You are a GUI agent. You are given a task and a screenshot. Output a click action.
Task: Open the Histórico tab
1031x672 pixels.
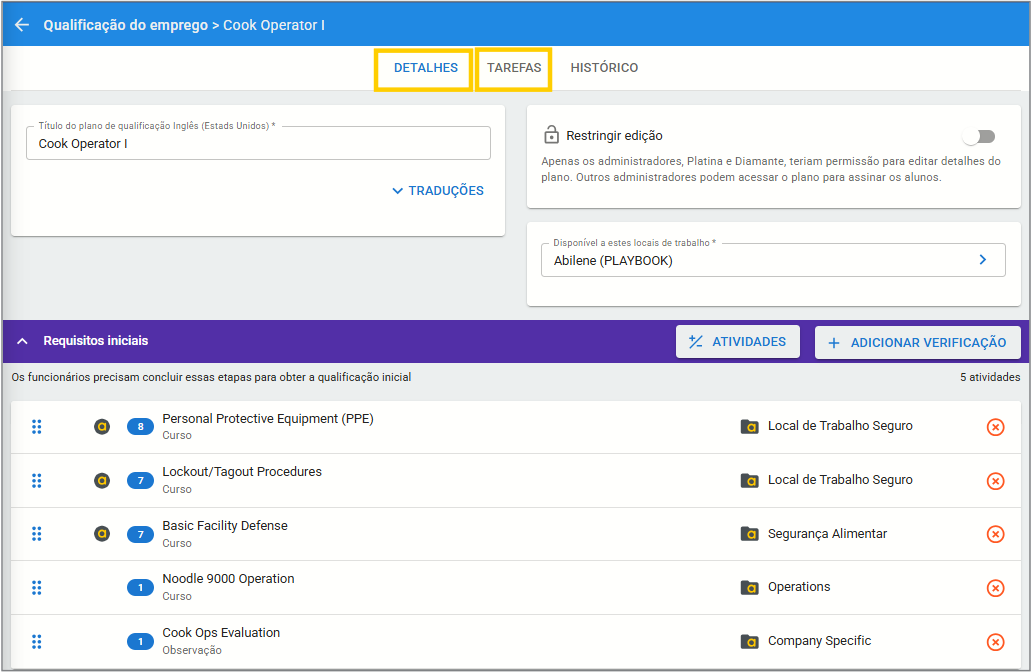click(604, 68)
